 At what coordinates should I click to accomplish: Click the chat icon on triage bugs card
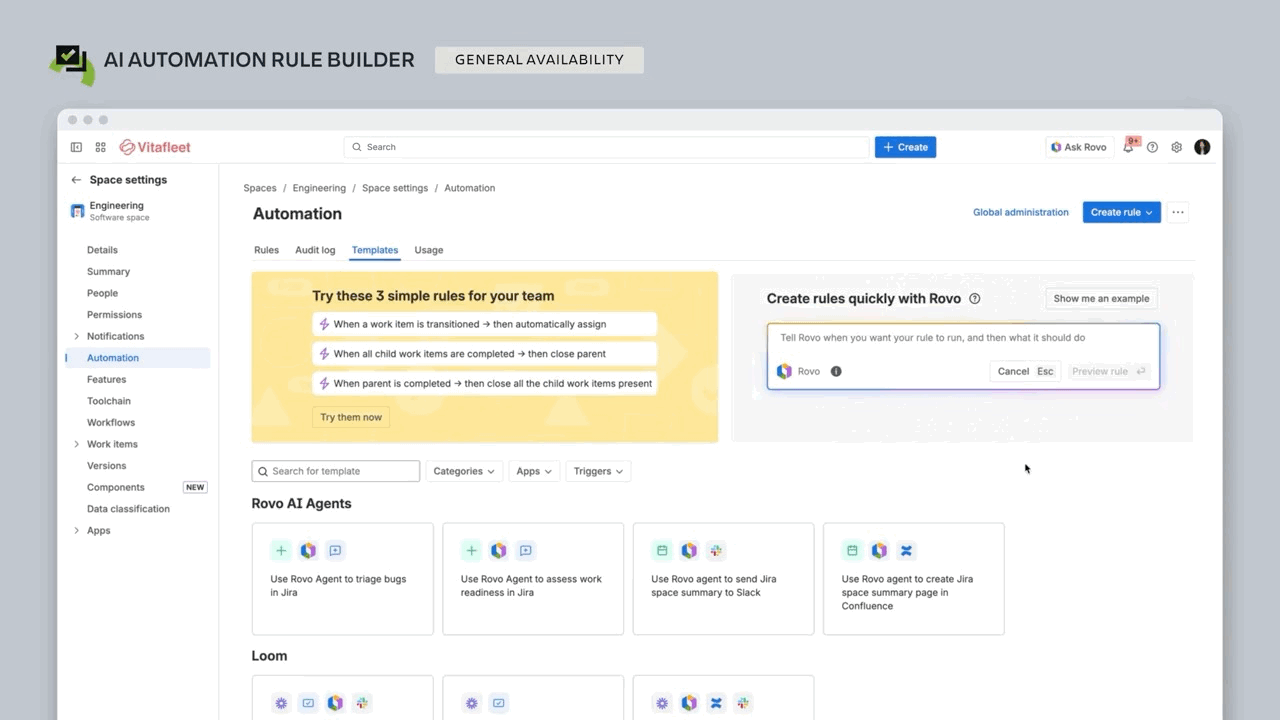point(335,550)
